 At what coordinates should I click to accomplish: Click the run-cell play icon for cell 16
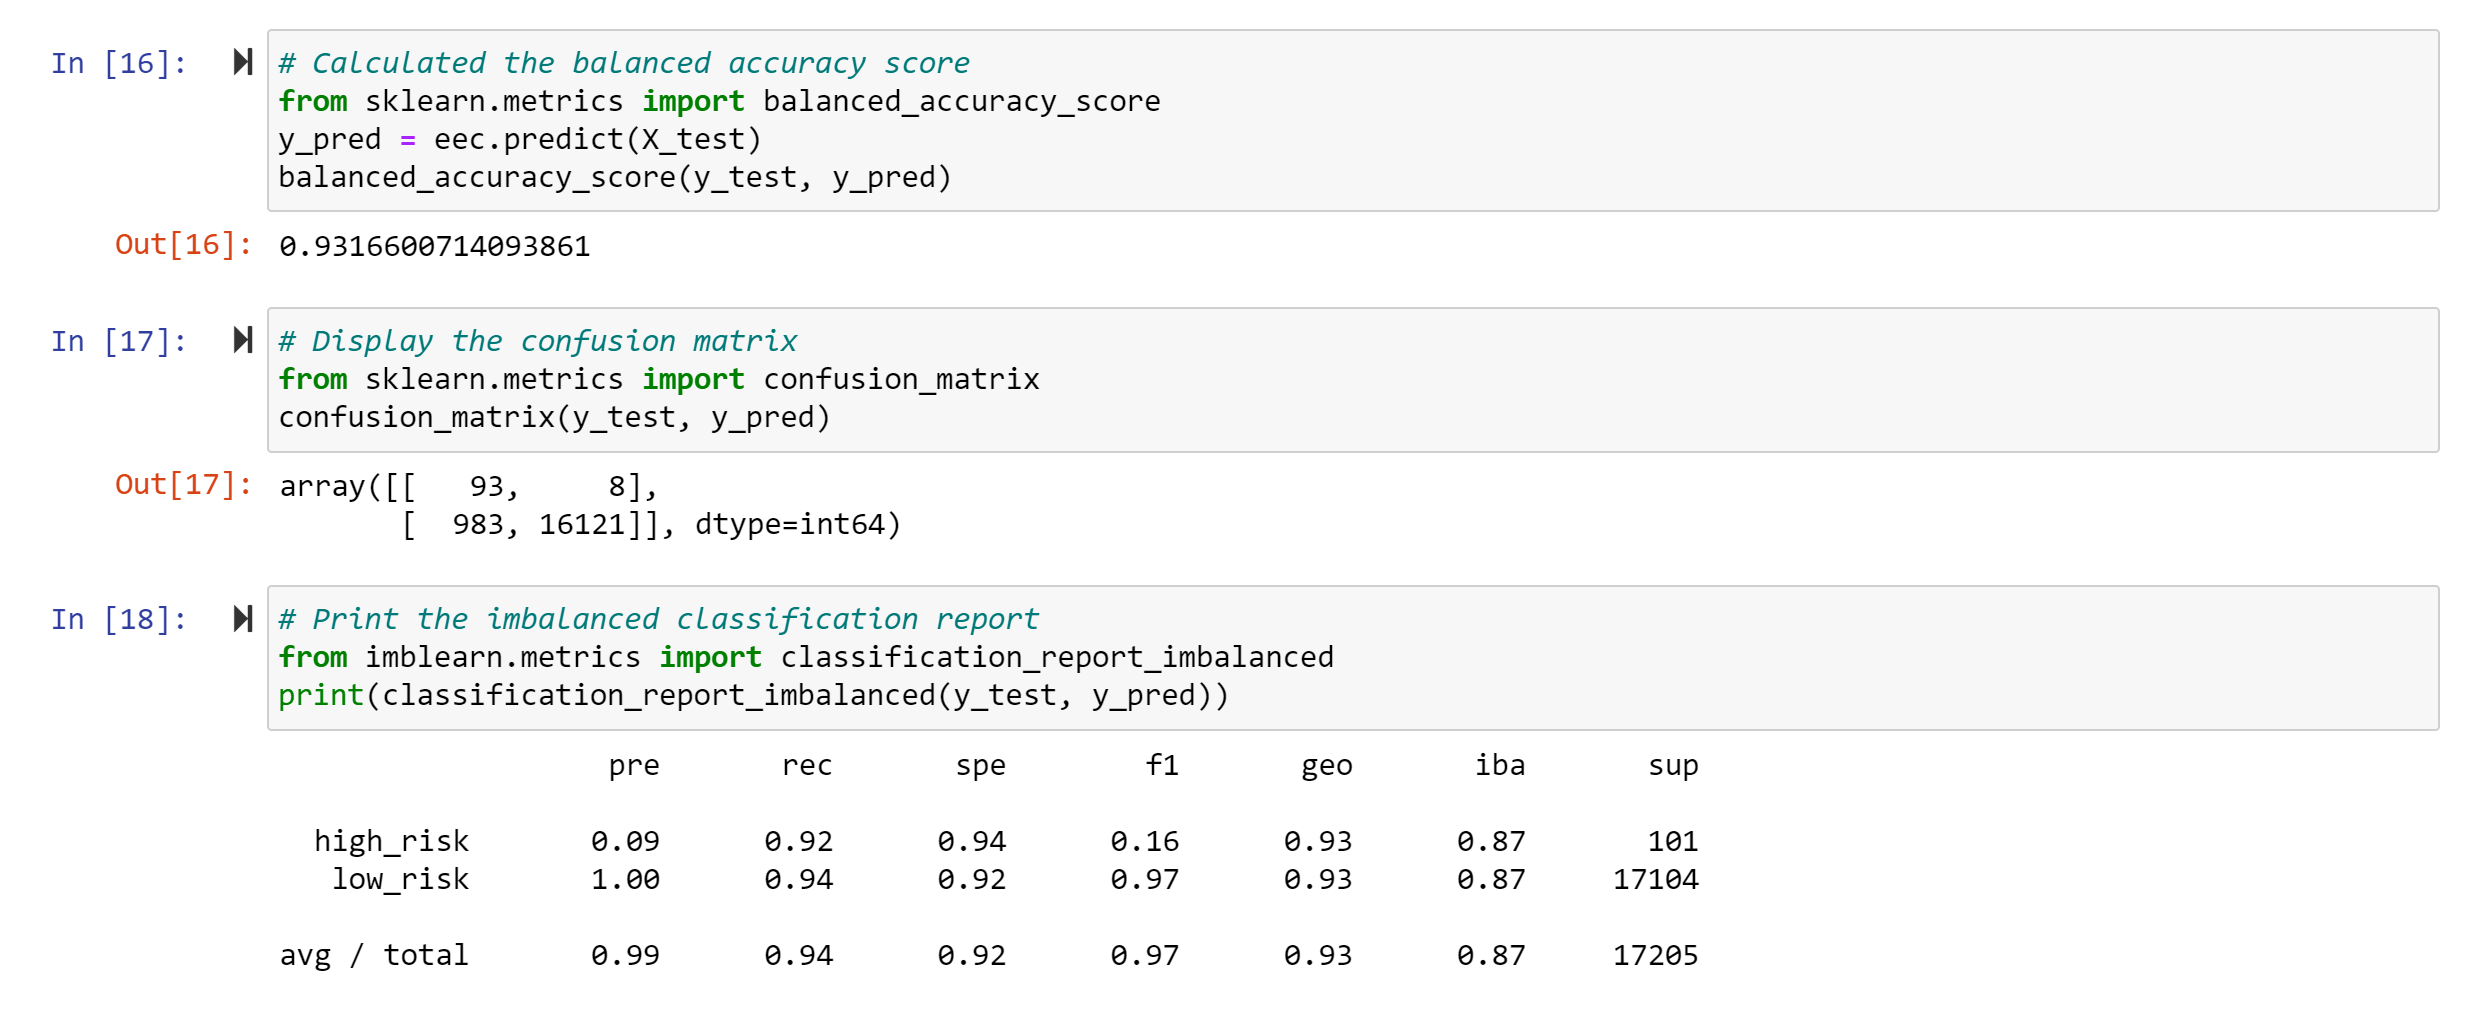point(242,62)
